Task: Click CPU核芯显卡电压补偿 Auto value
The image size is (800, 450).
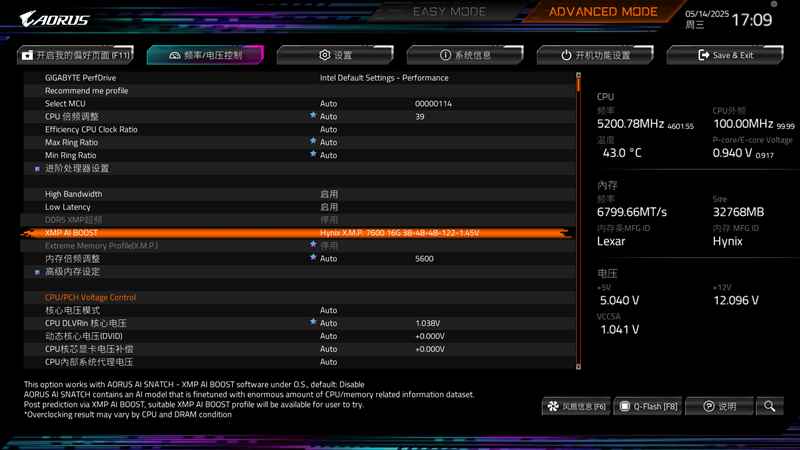Action: (x=328, y=349)
